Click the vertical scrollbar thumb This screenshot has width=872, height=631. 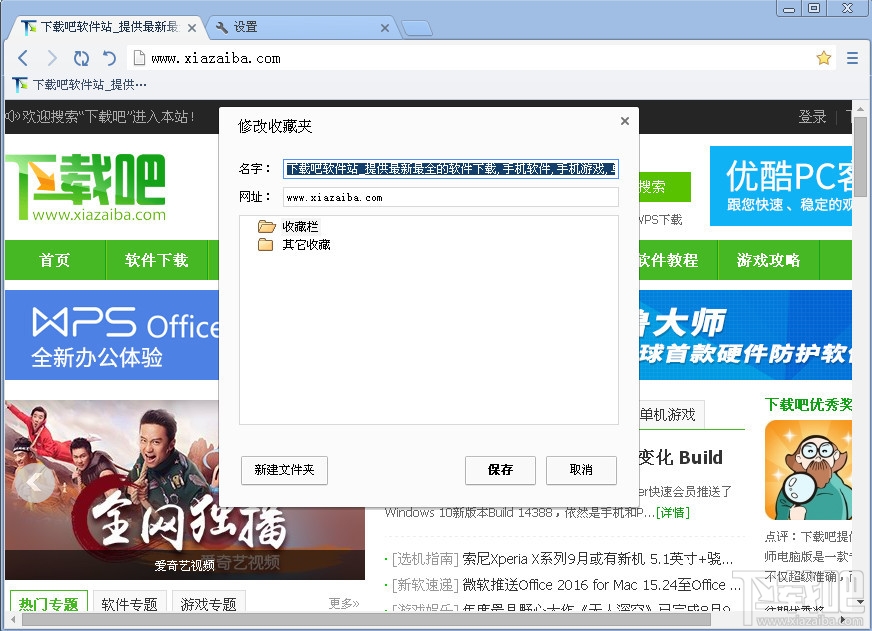860,157
